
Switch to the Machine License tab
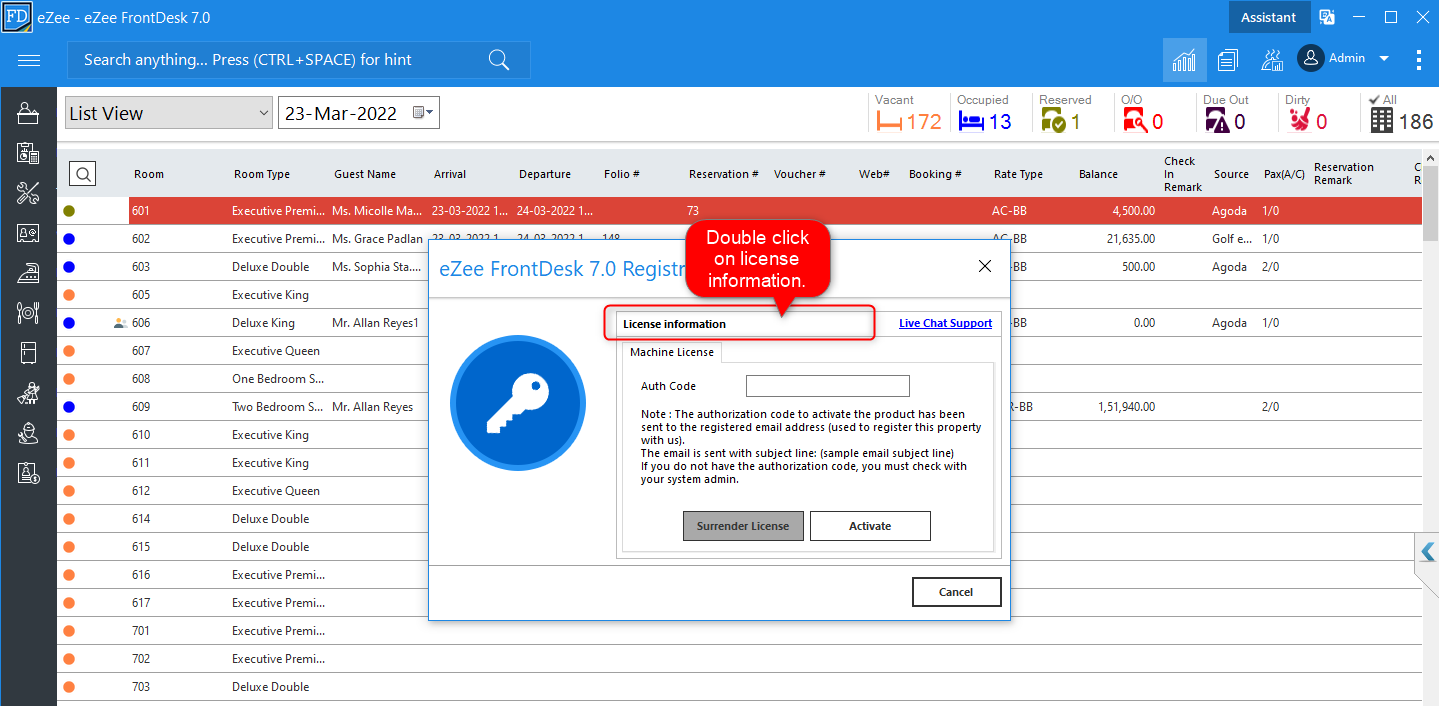tap(672, 352)
